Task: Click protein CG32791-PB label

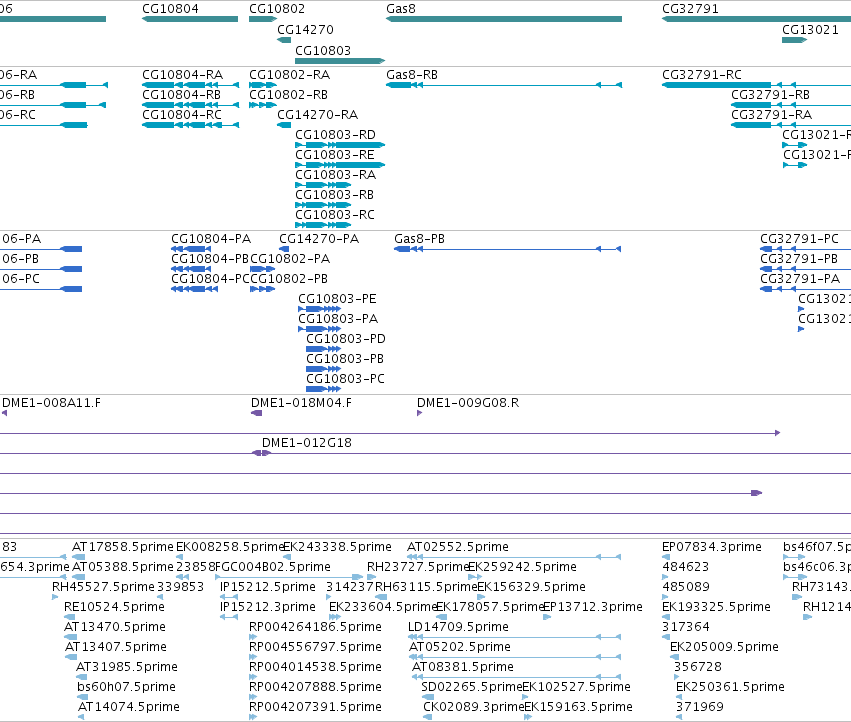Action: 799,259
